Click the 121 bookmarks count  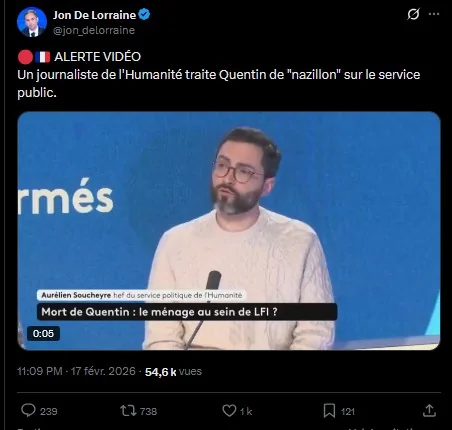click(x=348, y=412)
